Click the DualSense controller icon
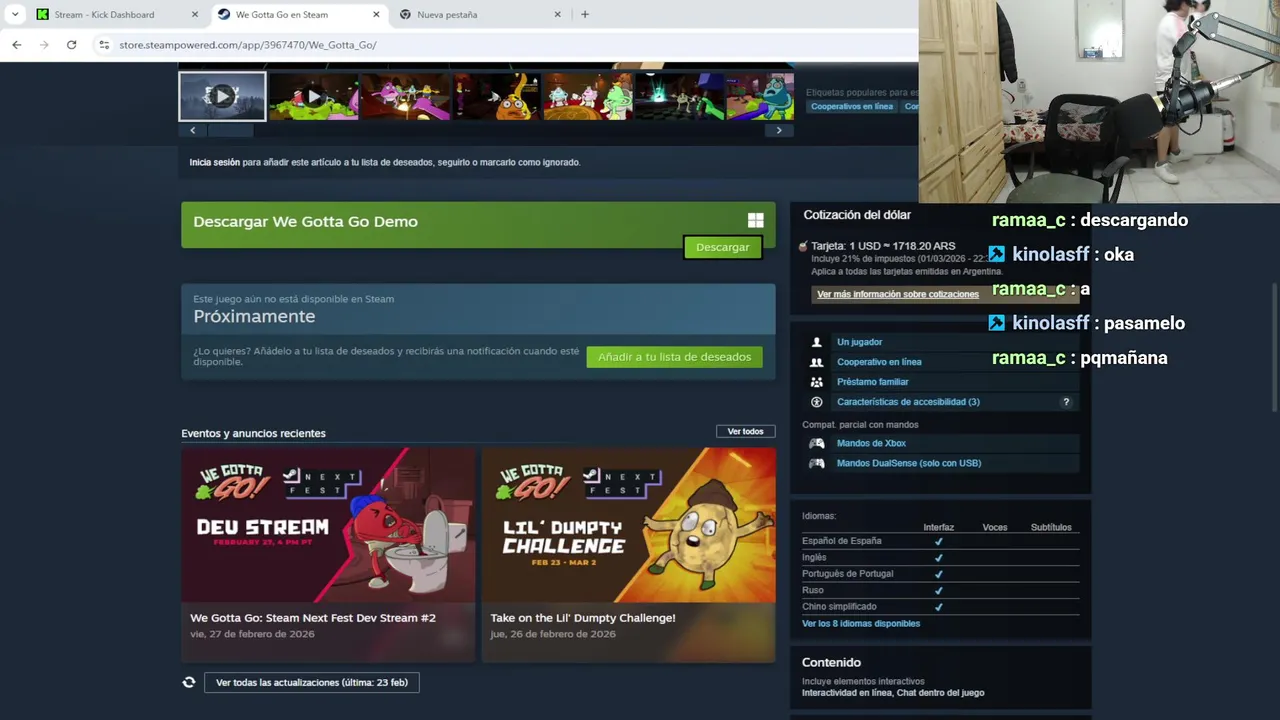 point(817,463)
